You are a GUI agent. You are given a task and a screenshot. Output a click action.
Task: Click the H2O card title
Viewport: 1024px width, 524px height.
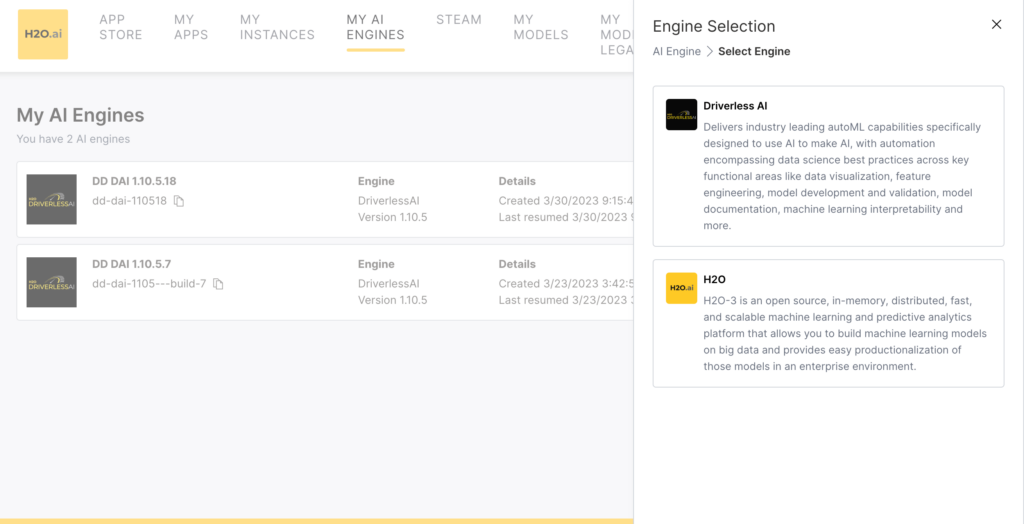tap(714, 280)
